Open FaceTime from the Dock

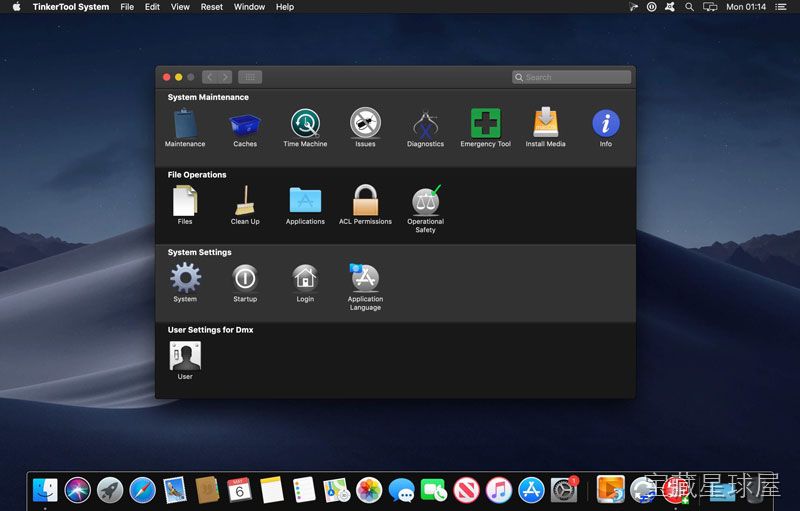coord(434,490)
